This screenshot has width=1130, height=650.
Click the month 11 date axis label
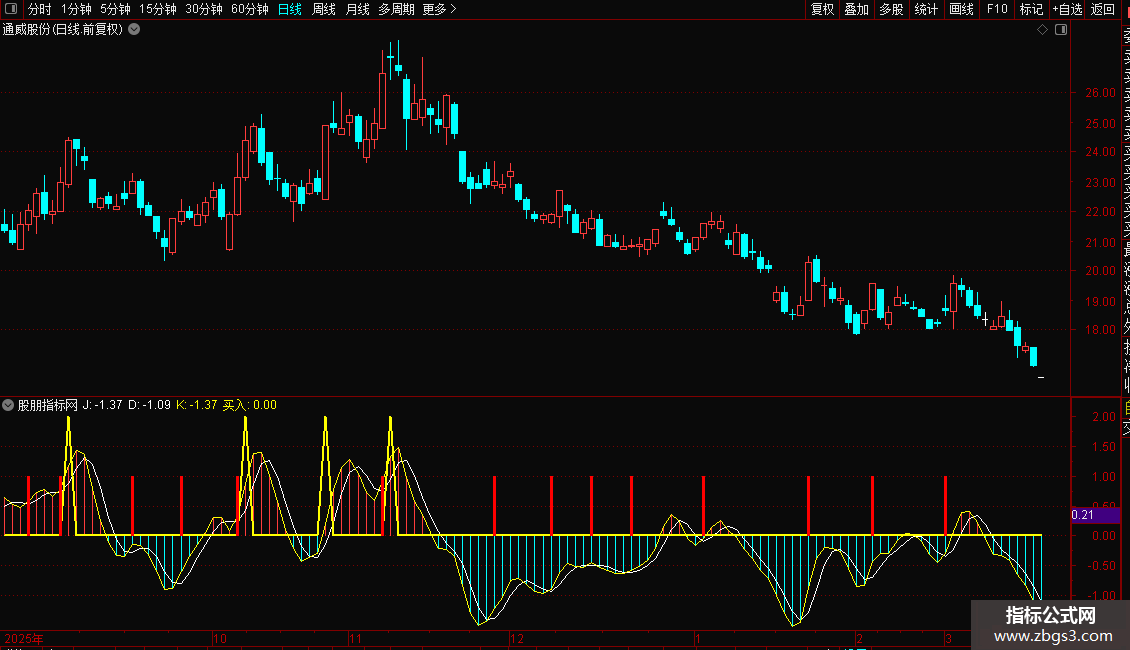pyautogui.click(x=355, y=638)
